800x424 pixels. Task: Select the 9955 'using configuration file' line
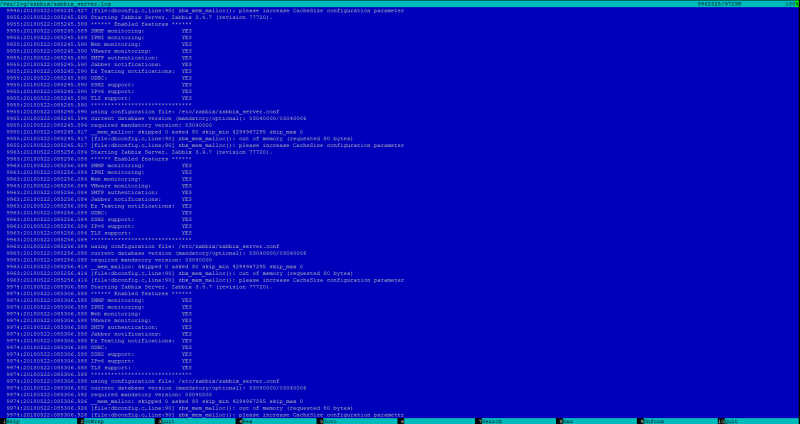pos(143,112)
